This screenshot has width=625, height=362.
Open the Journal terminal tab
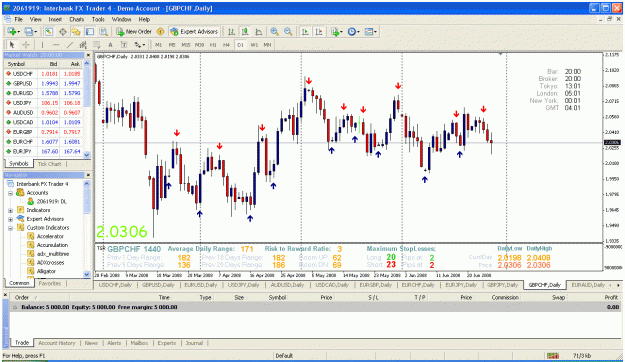tap(194, 343)
